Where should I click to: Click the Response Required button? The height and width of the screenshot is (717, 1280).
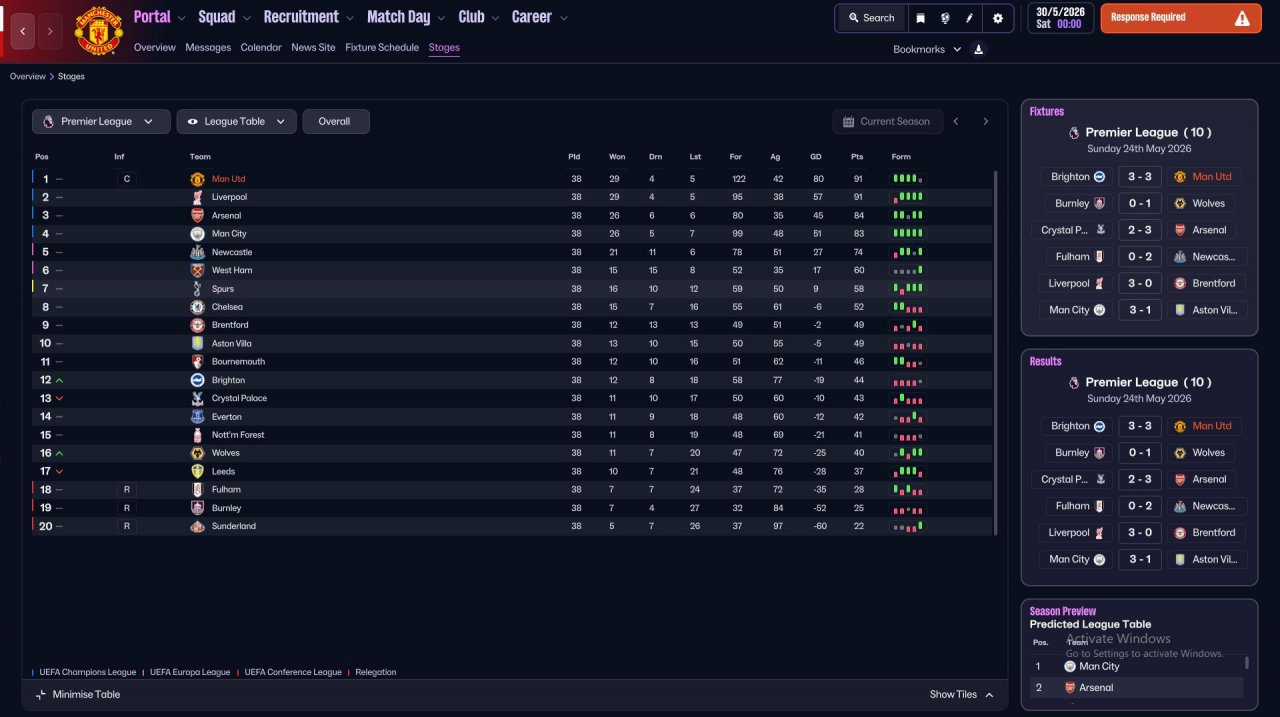pos(1181,18)
